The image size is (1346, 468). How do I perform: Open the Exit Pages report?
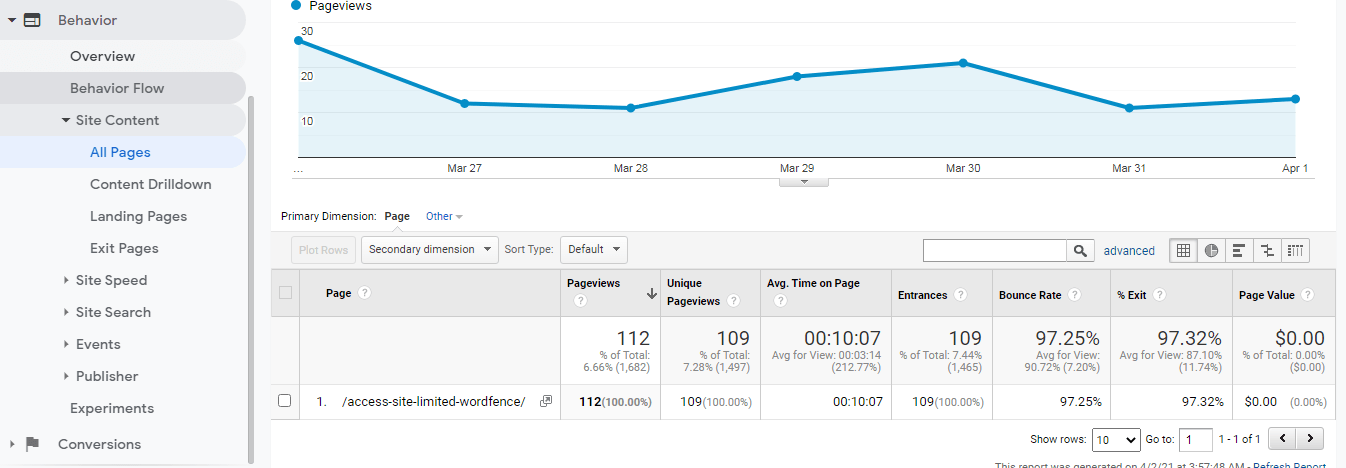pos(124,248)
